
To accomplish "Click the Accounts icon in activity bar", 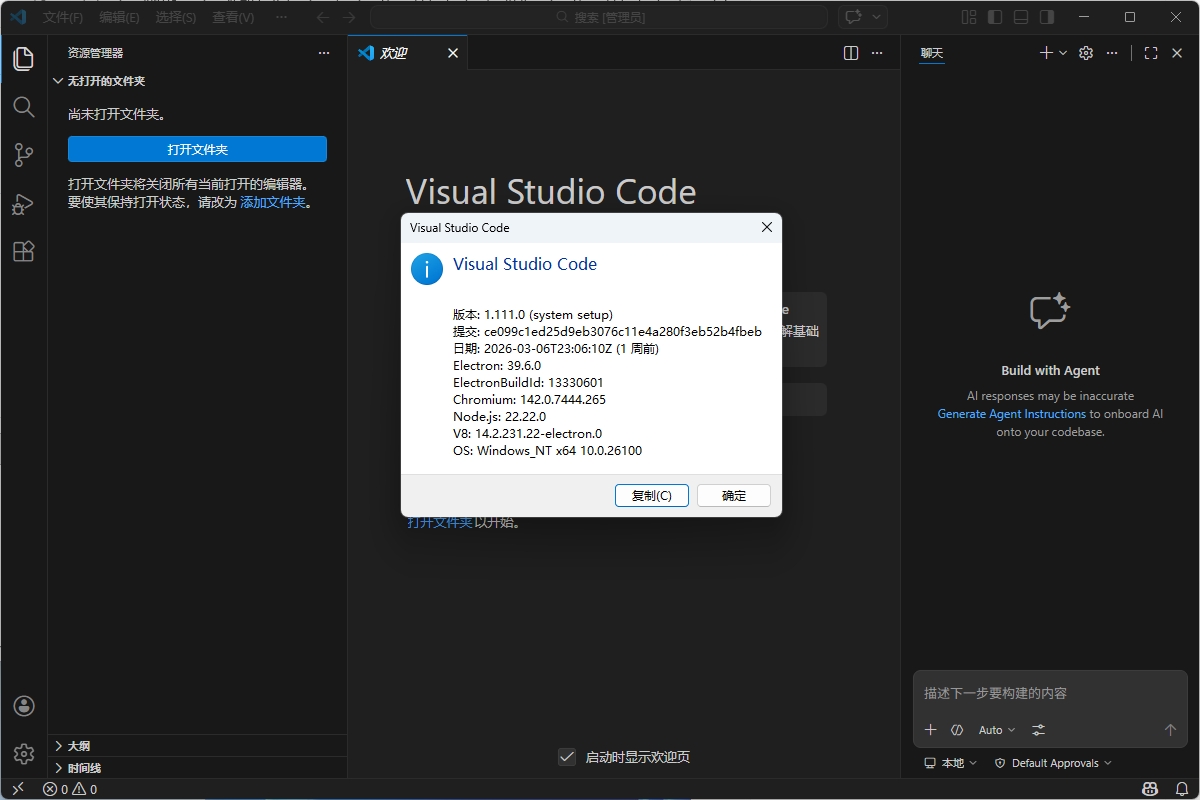I will (x=24, y=705).
